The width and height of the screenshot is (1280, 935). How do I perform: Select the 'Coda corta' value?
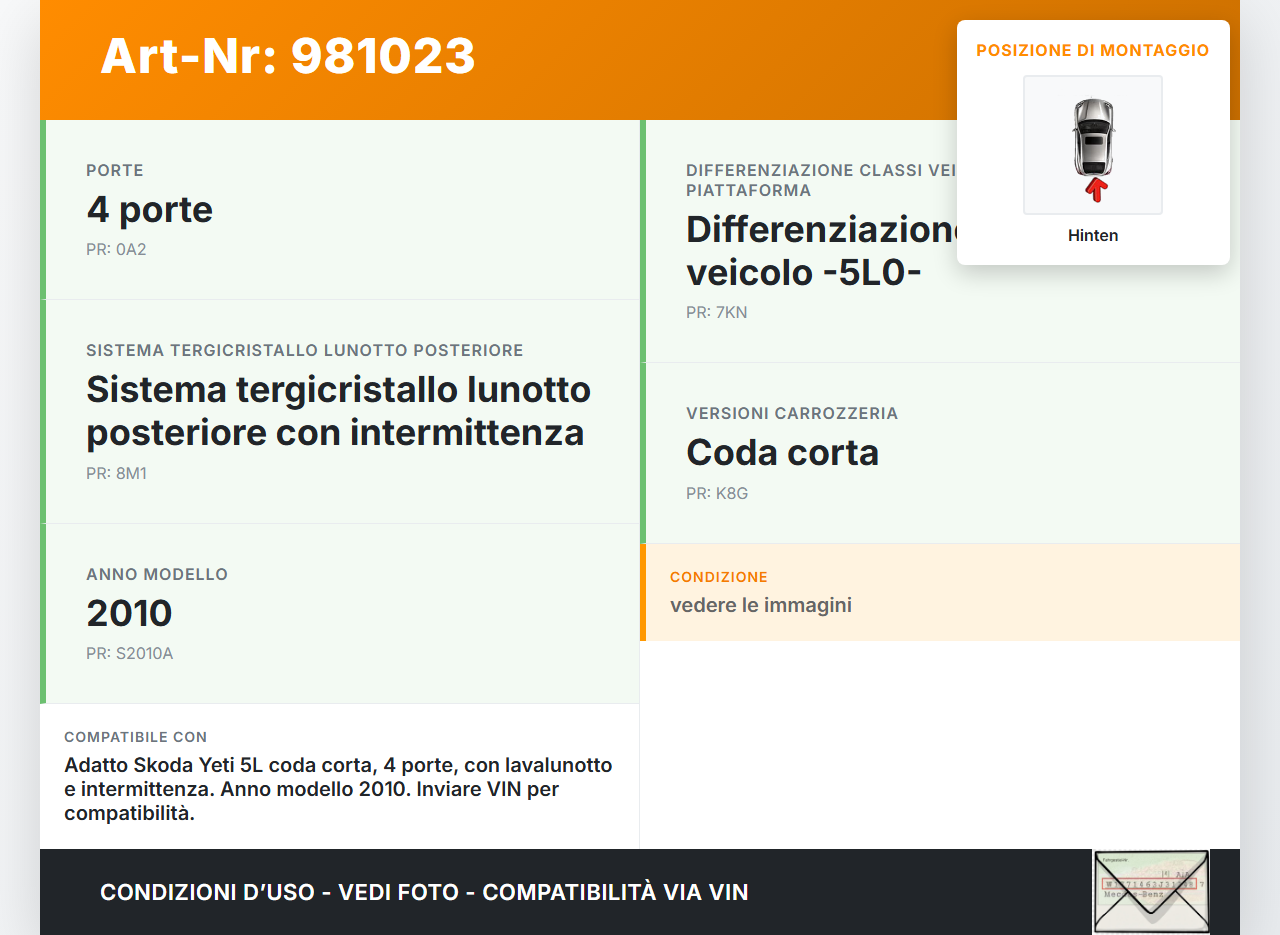coord(782,452)
